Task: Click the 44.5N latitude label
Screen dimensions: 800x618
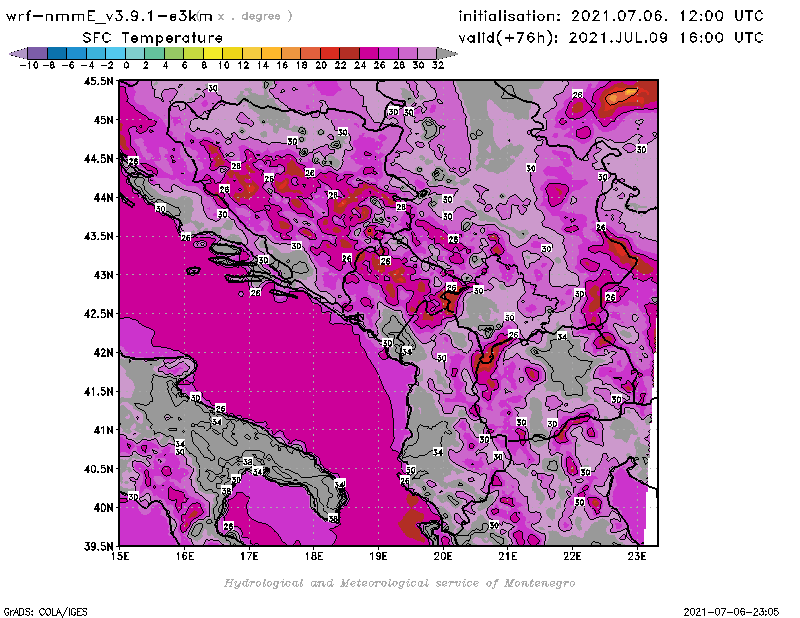Action: [x=98, y=159]
